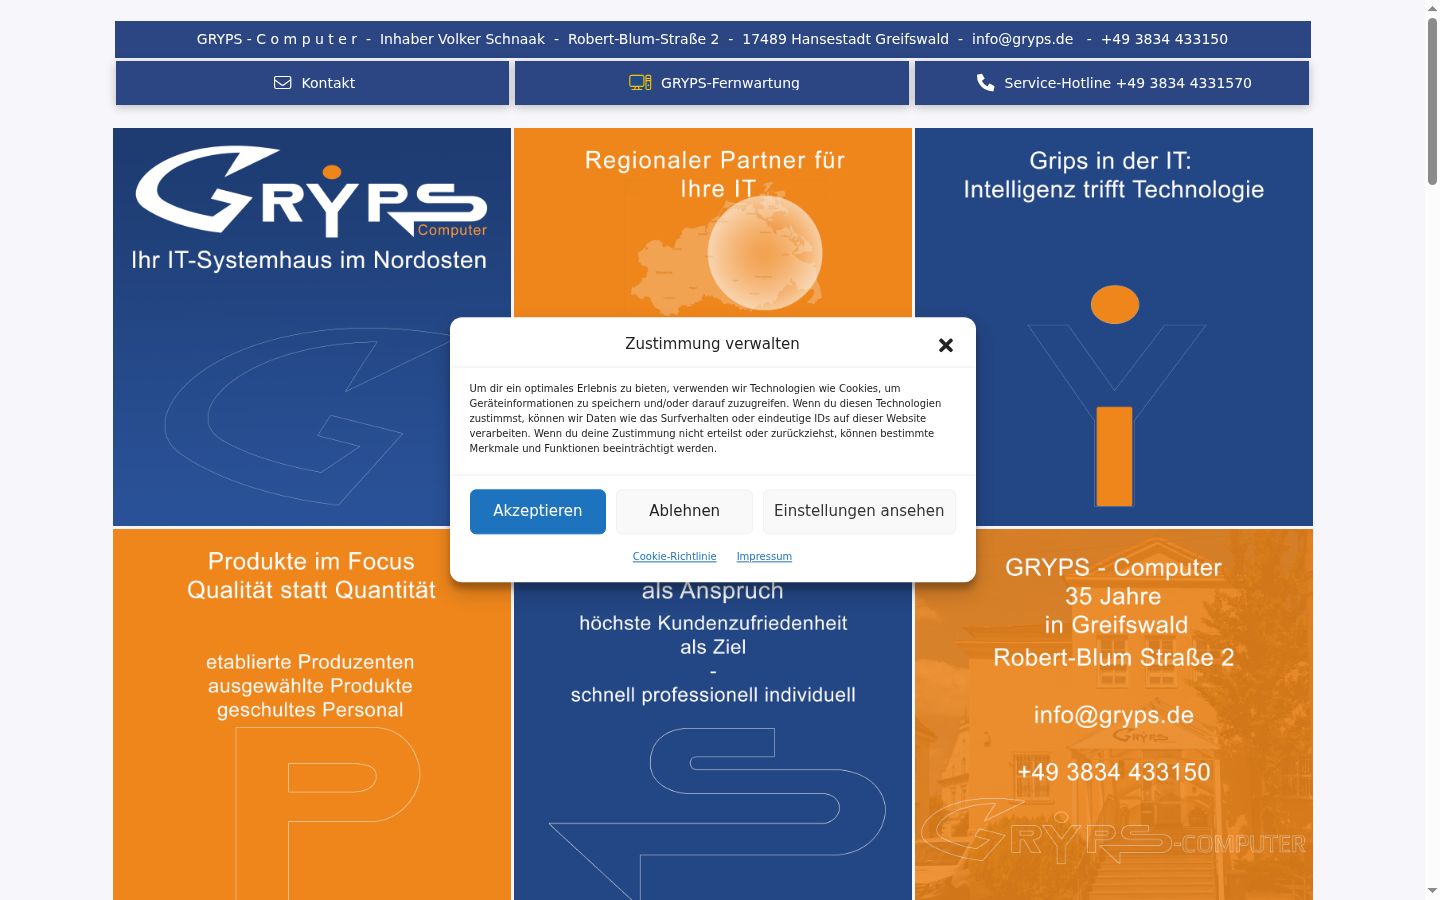This screenshot has height=900, width=1440.
Task: Click the Regionaler Partner für Ihre IT tile
Action: [x=713, y=223]
